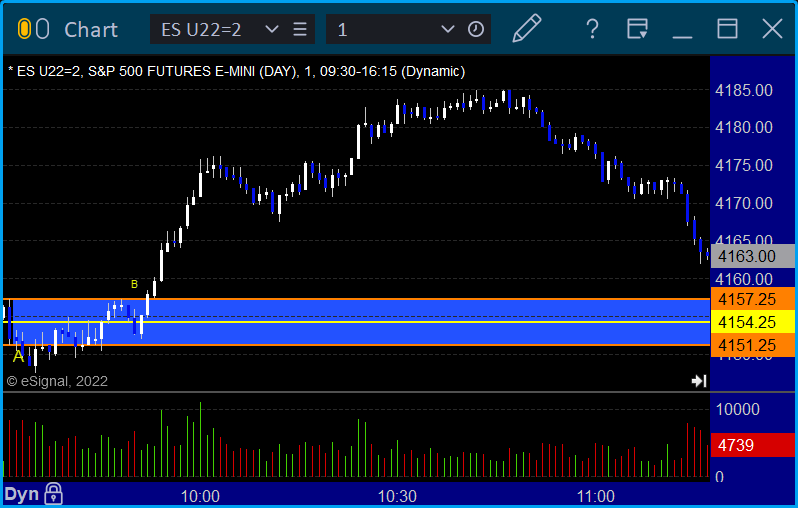Click the 10000 volume axis label
The height and width of the screenshot is (508, 798).
pos(737,409)
